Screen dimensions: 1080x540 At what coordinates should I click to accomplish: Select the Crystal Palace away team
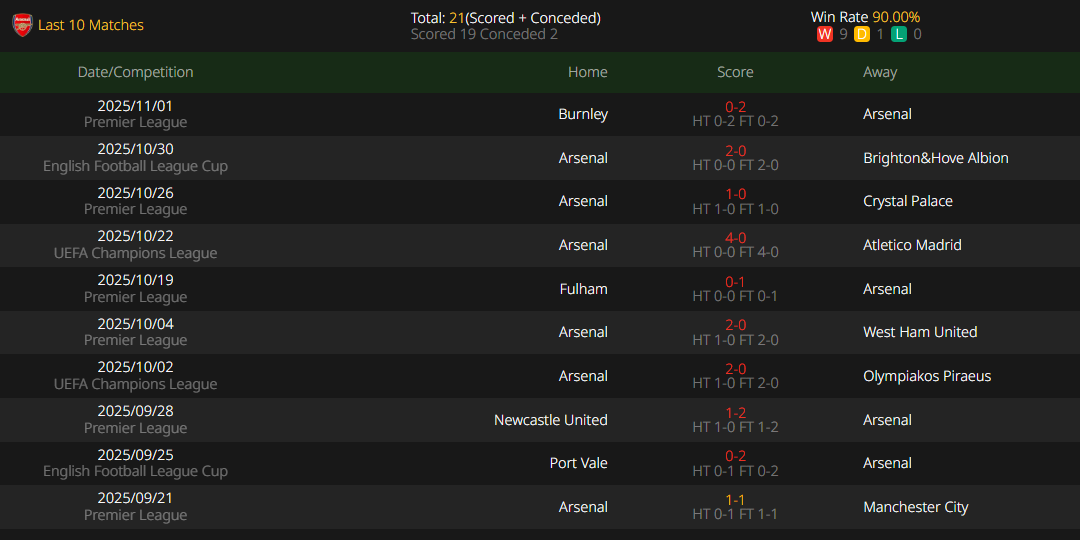point(907,201)
